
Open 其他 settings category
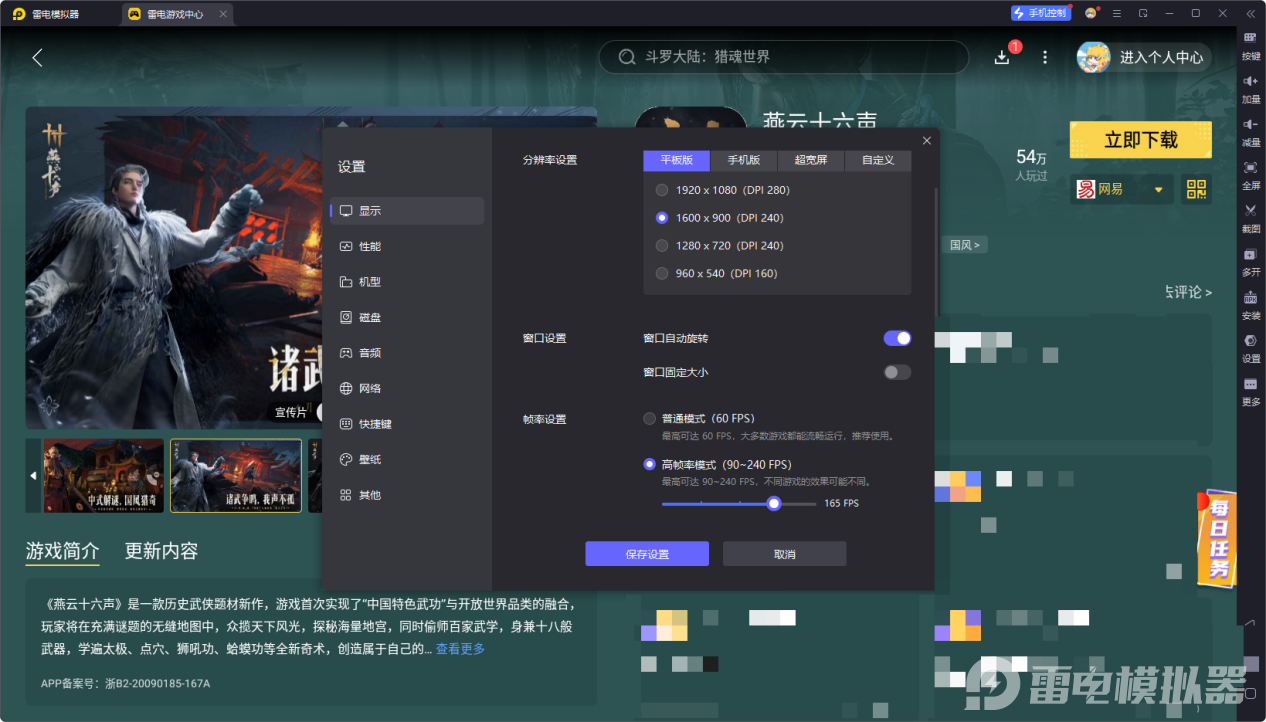point(407,495)
